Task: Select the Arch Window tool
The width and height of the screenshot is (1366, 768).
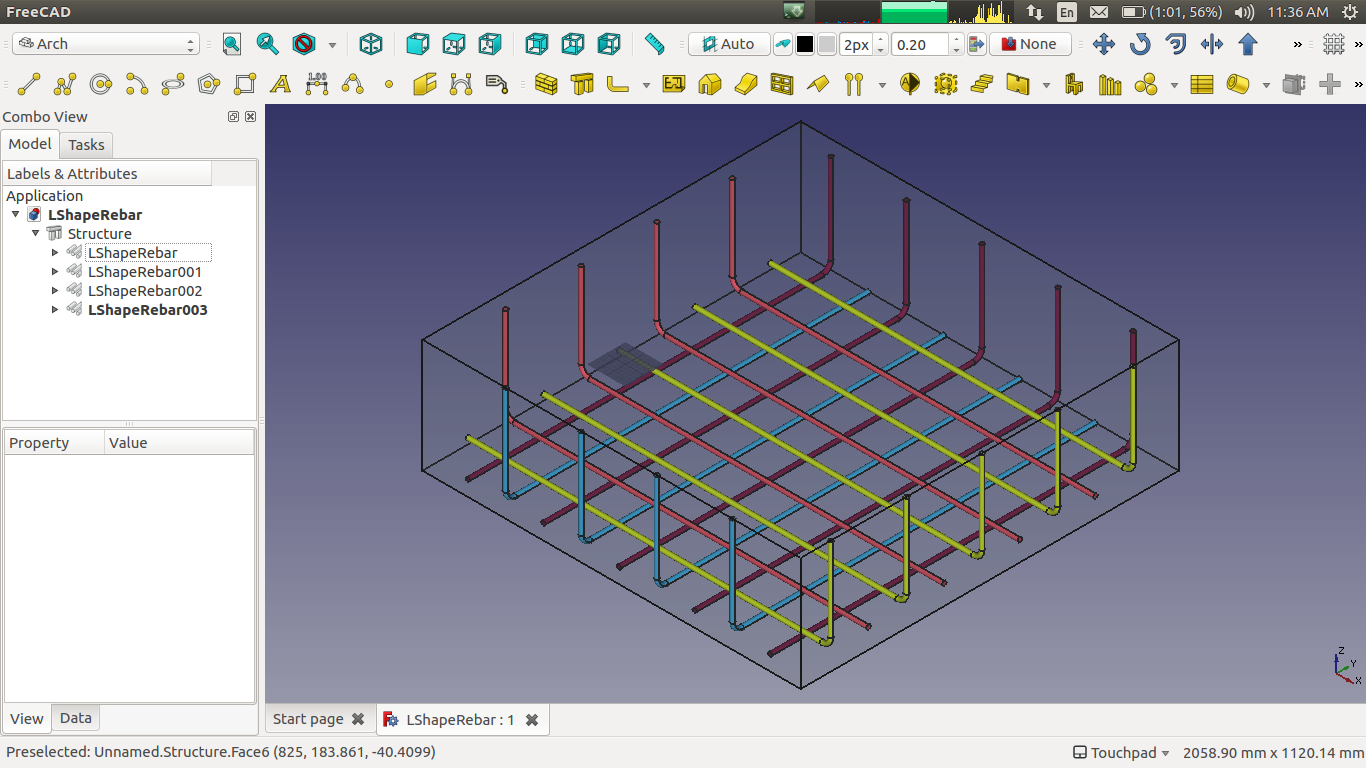Action: (782, 84)
